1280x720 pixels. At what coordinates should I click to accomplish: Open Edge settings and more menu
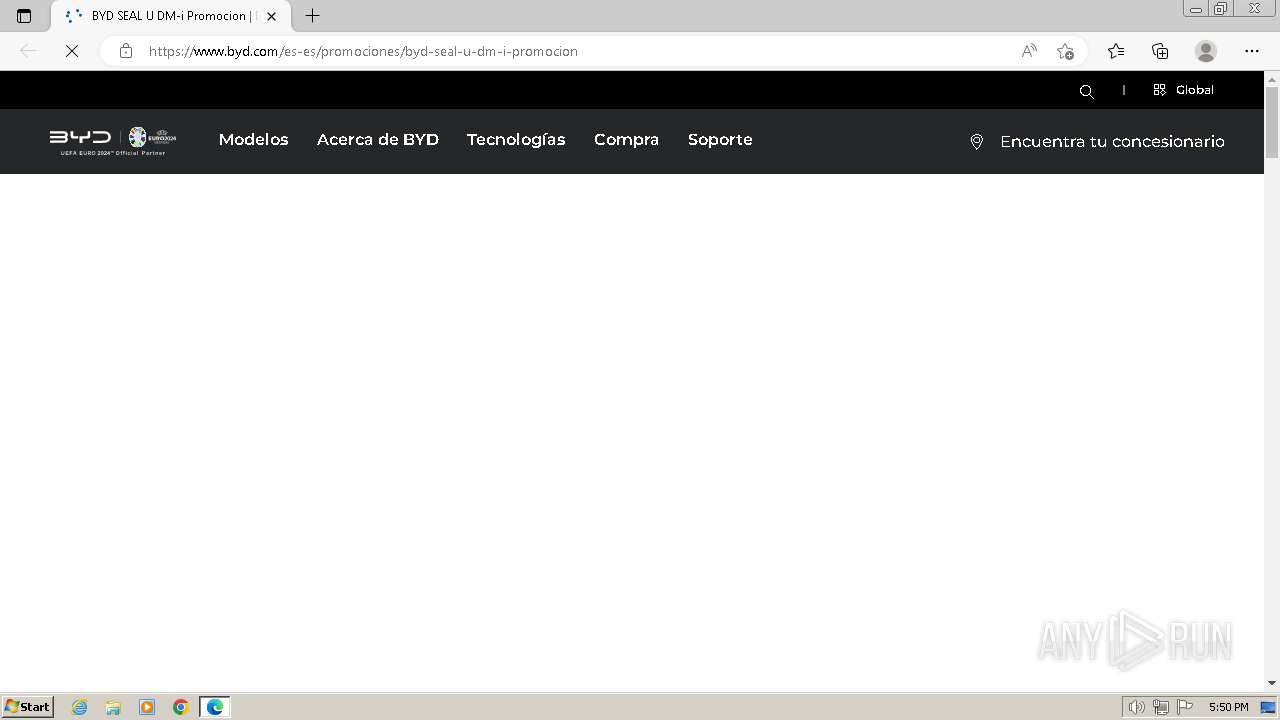tap(1252, 51)
